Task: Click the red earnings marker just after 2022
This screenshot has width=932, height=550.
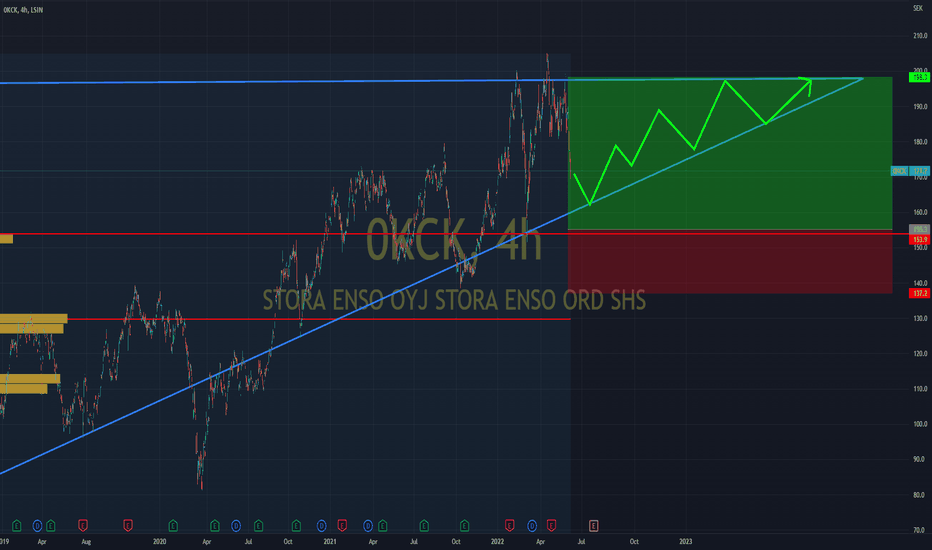Action: click(x=509, y=526)
